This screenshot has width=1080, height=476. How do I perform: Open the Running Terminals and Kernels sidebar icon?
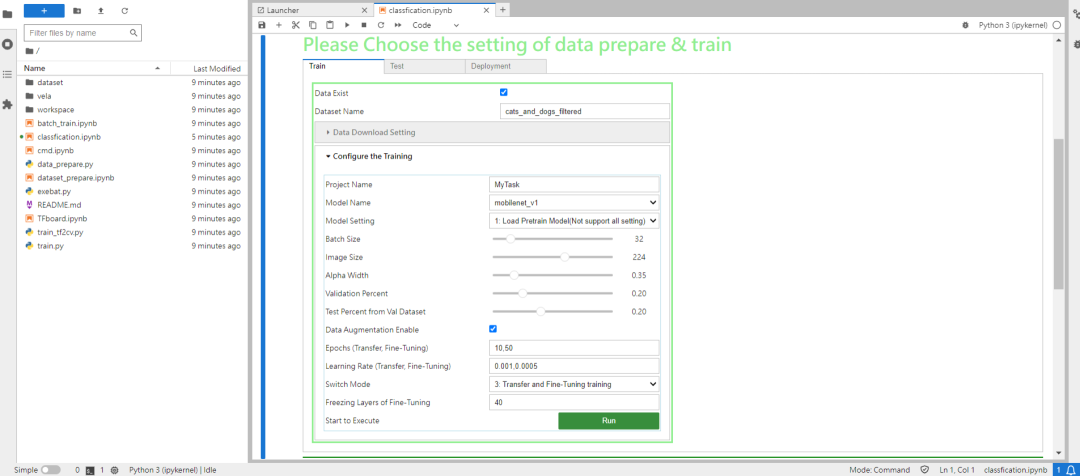pyautogui.click(x=8, y=44)
